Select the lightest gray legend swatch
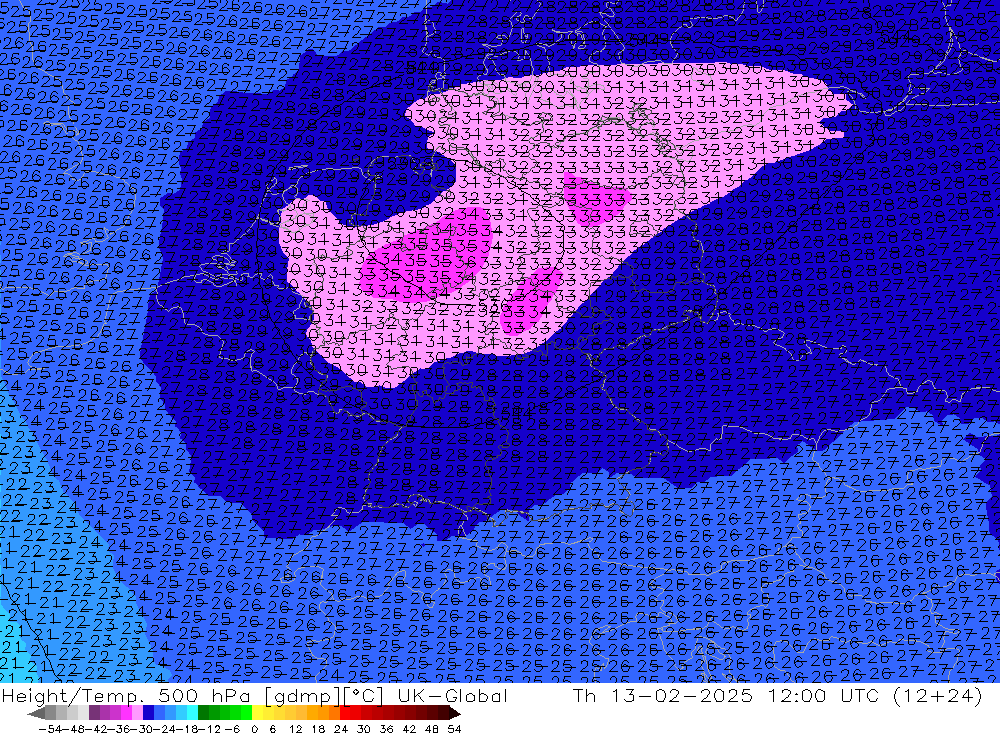Viewport: 1000px width, 733px height. [x=83, y=713]
